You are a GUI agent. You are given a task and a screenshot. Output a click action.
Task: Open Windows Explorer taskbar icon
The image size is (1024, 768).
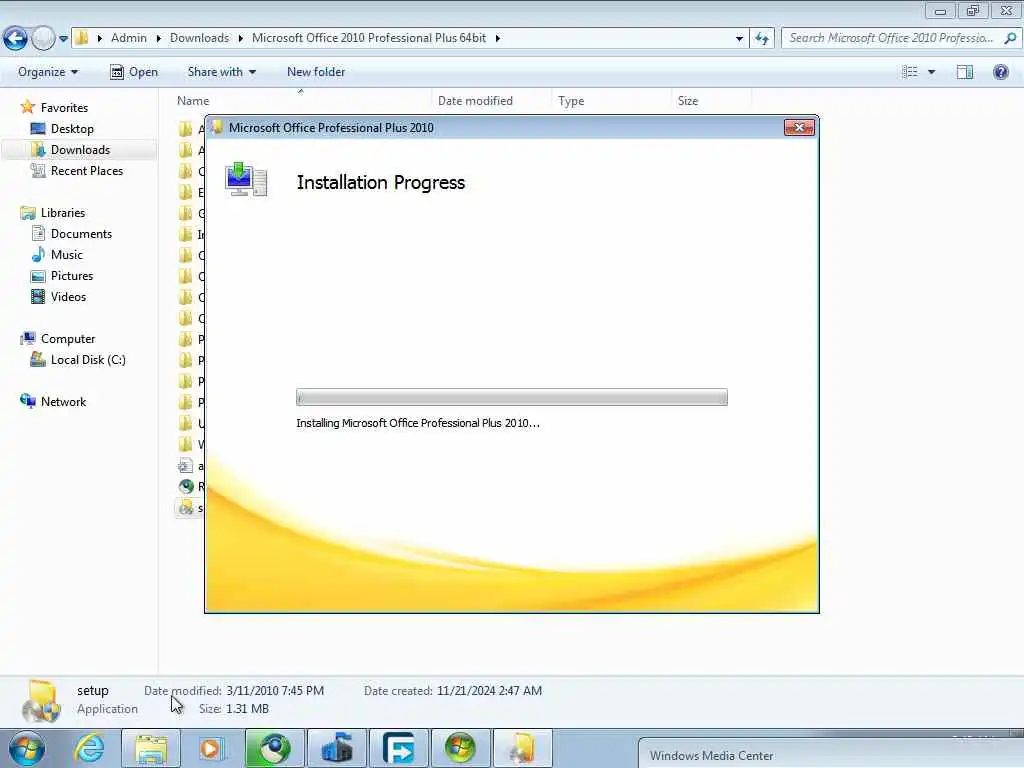pos(151,748)
